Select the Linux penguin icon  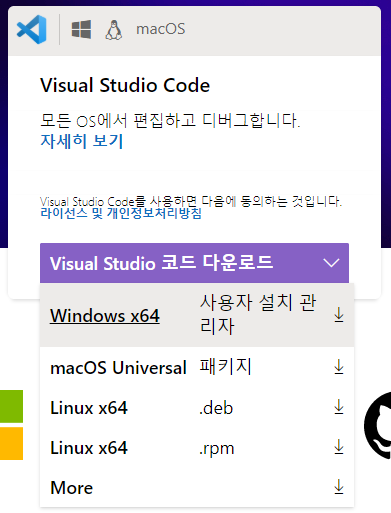(114, 30)
